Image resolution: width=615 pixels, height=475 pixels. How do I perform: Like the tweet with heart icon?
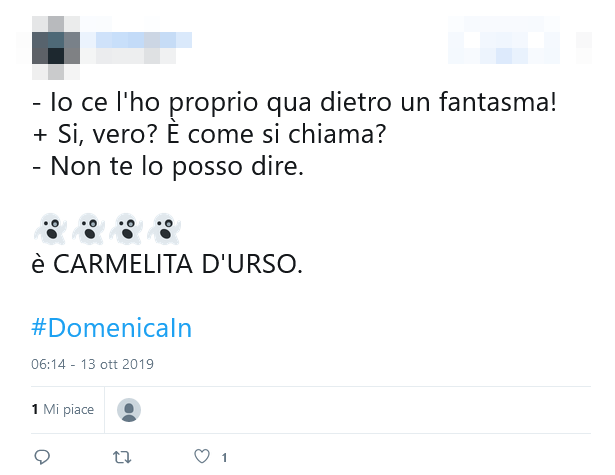(x=202, y=457)
